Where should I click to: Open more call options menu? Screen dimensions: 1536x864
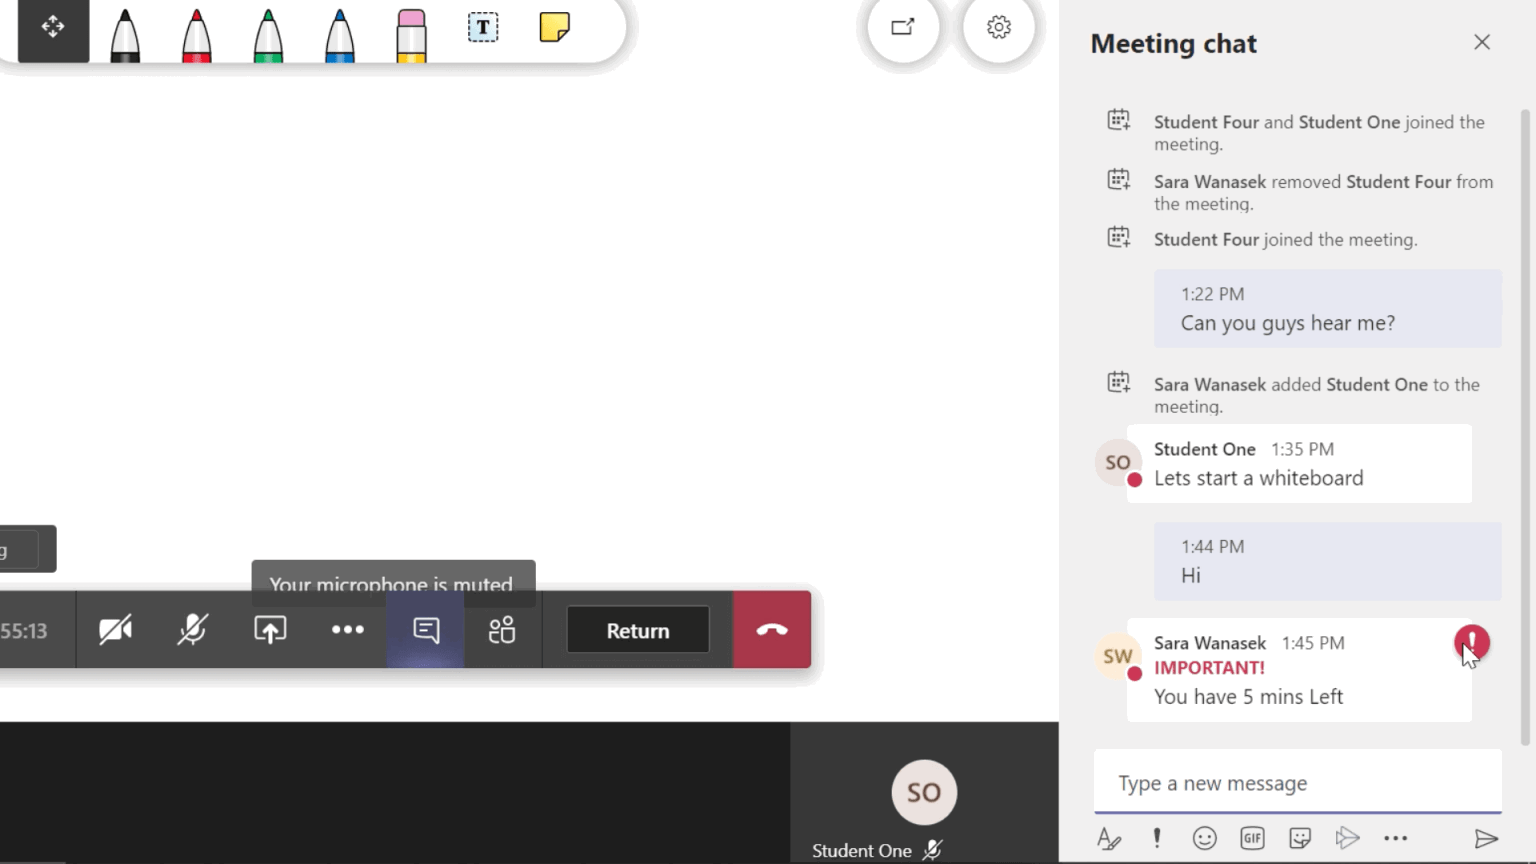[347, 630]
